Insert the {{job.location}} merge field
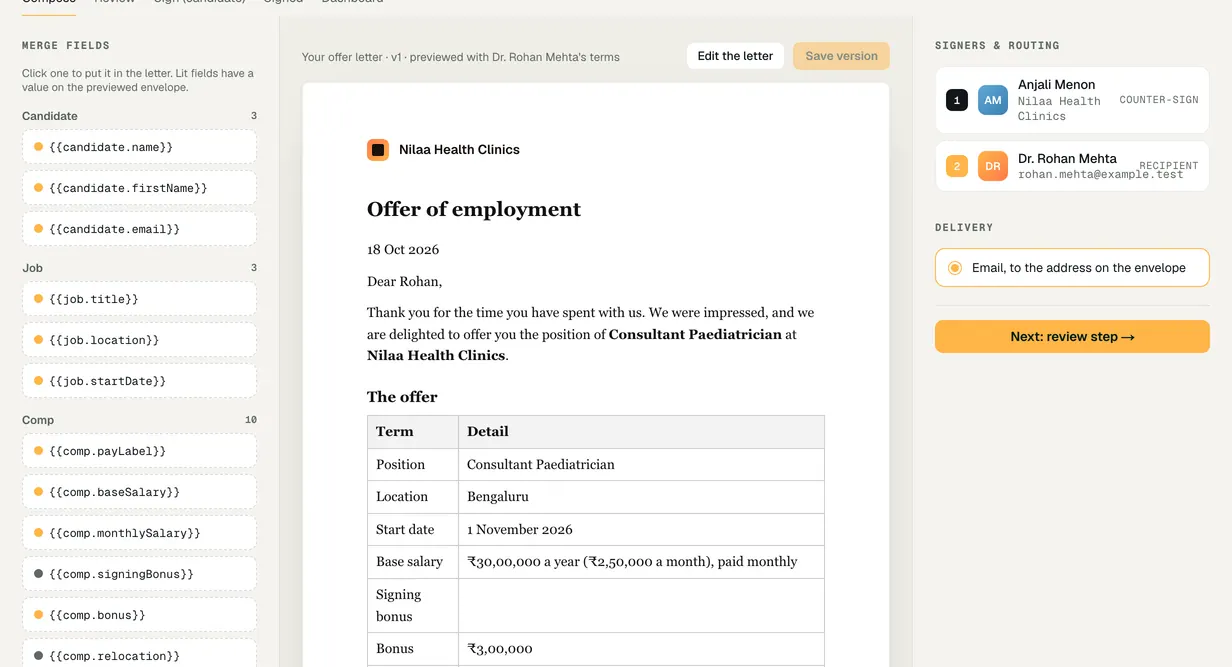Viewport: 1232px width, 667px height. point(139,340)
